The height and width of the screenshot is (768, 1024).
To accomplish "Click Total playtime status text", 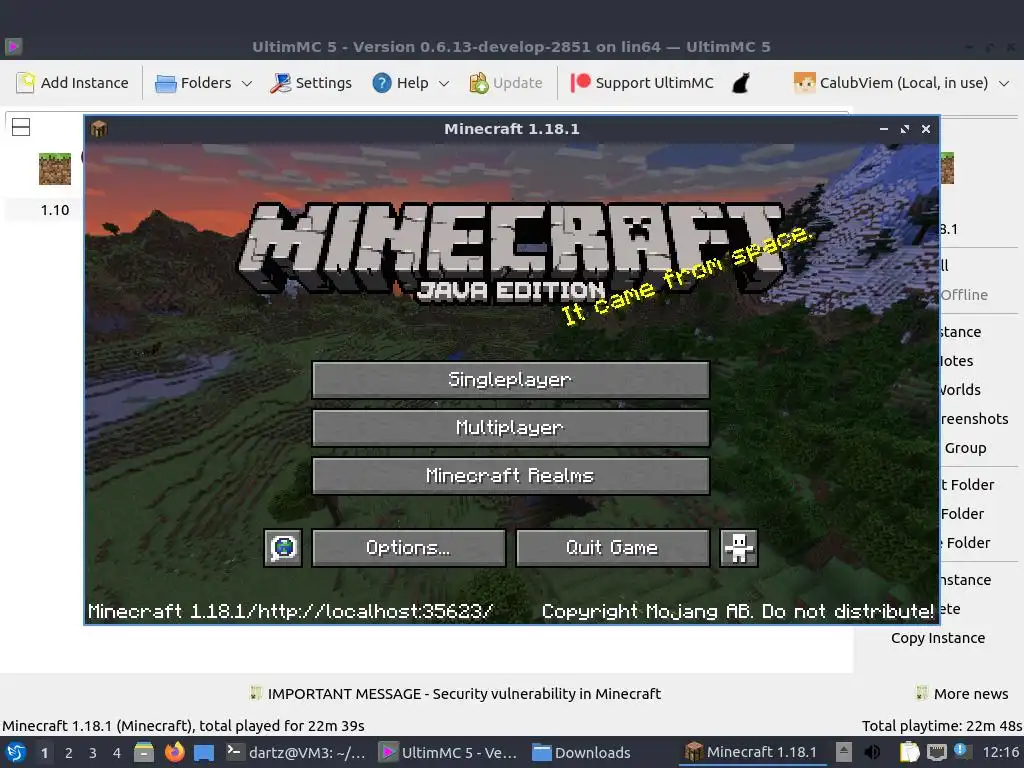I will (941, 726).
